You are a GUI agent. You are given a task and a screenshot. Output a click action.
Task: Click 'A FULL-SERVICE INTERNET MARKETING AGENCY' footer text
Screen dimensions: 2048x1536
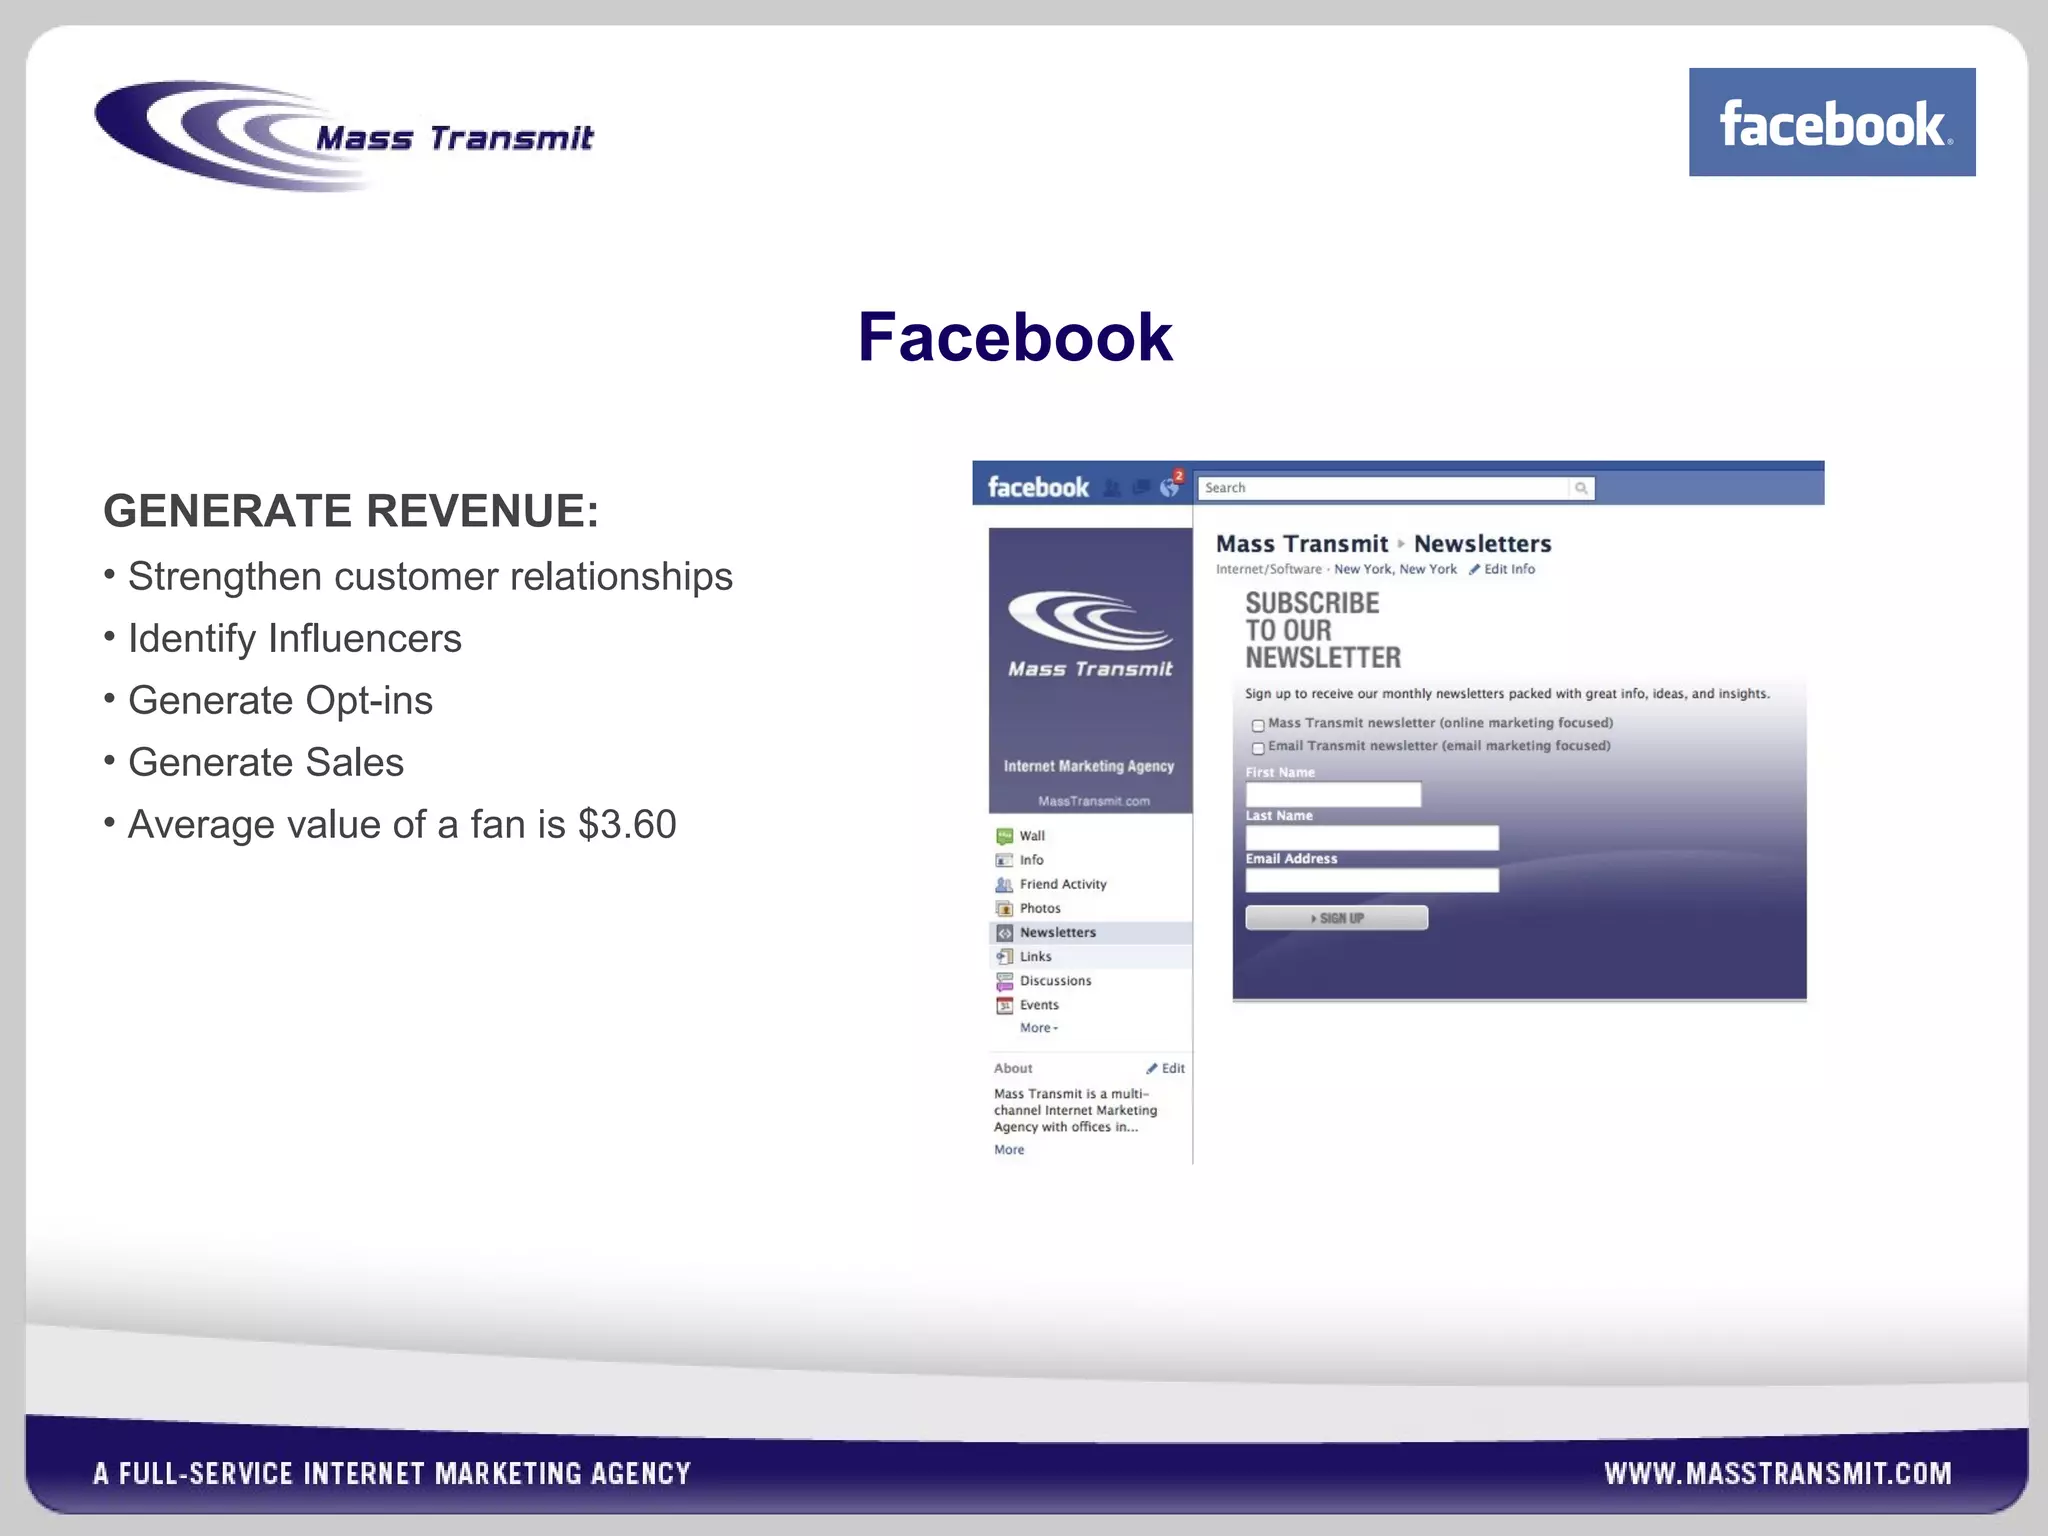(x=392, y=1473)
